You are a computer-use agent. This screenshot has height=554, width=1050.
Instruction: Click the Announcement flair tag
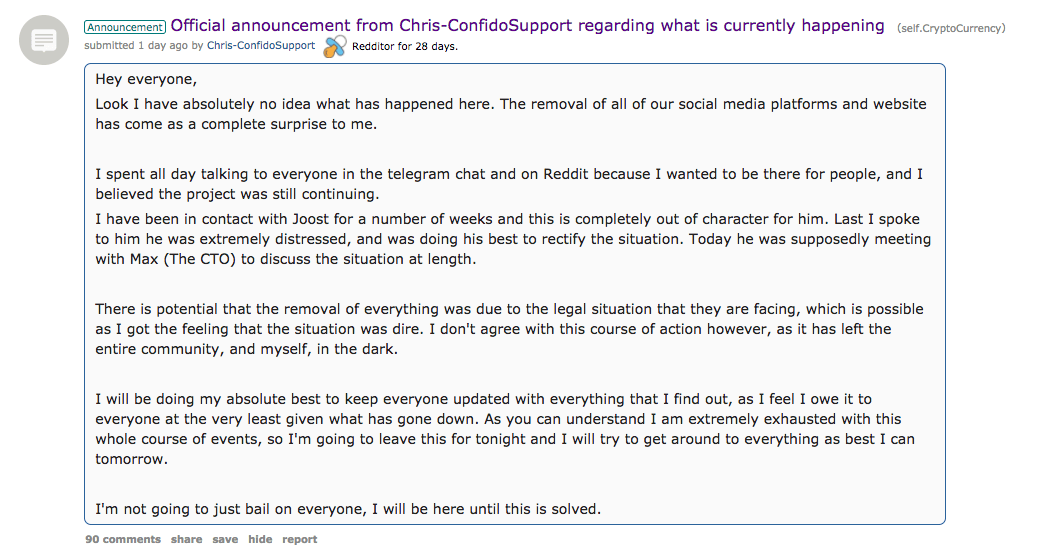[x=125, y=27]
